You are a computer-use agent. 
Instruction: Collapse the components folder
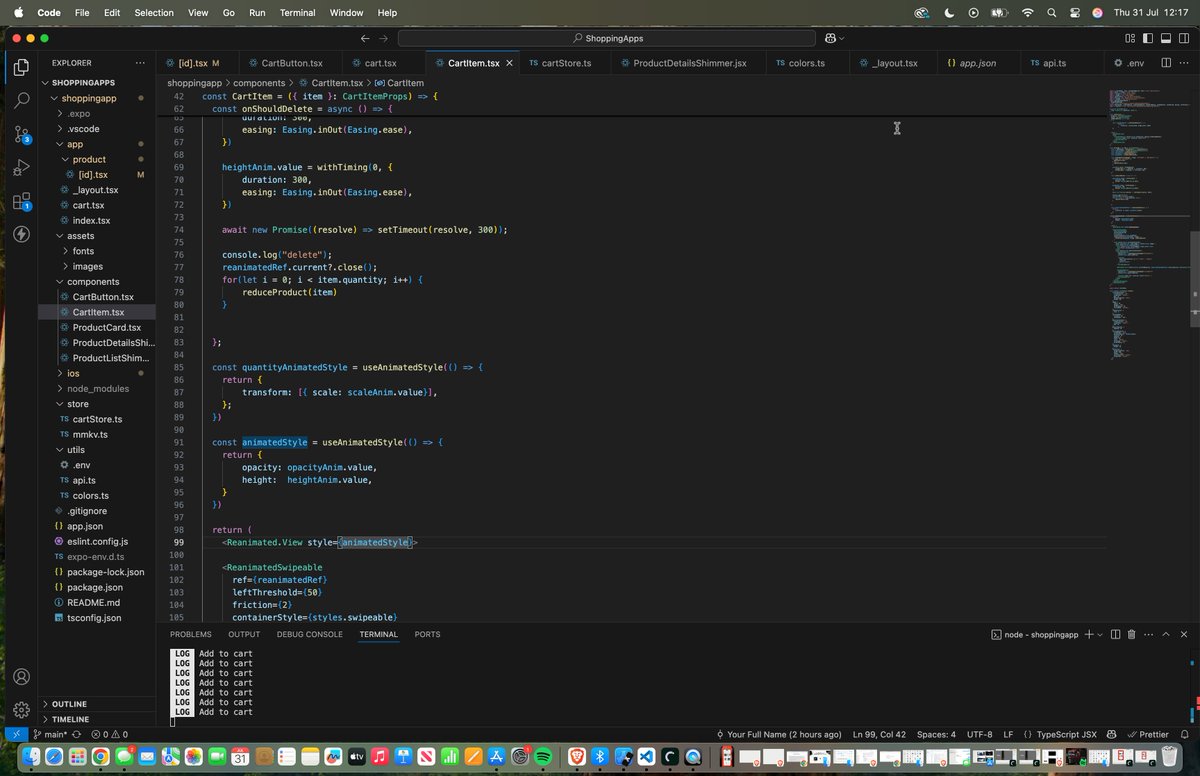click(93, 281)
